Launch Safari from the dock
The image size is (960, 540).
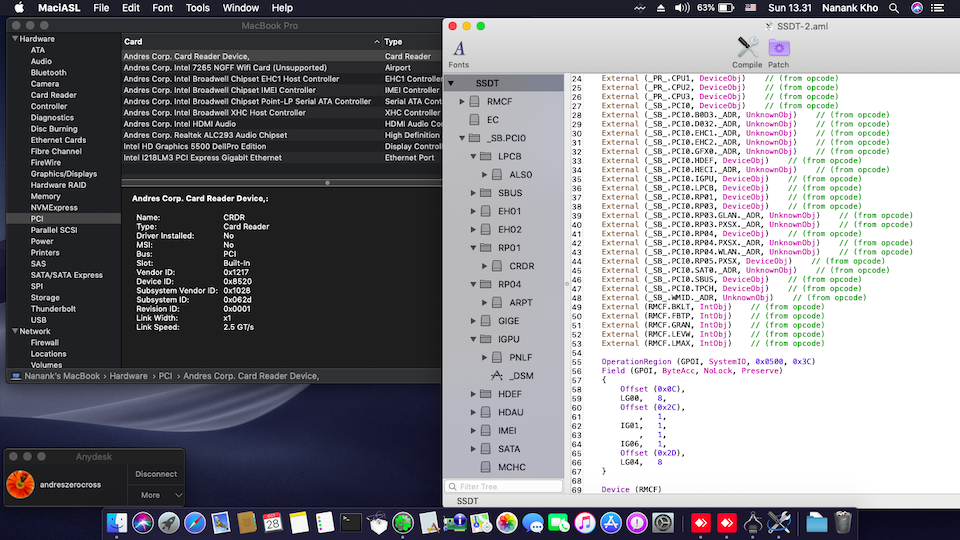pos(195,522)
